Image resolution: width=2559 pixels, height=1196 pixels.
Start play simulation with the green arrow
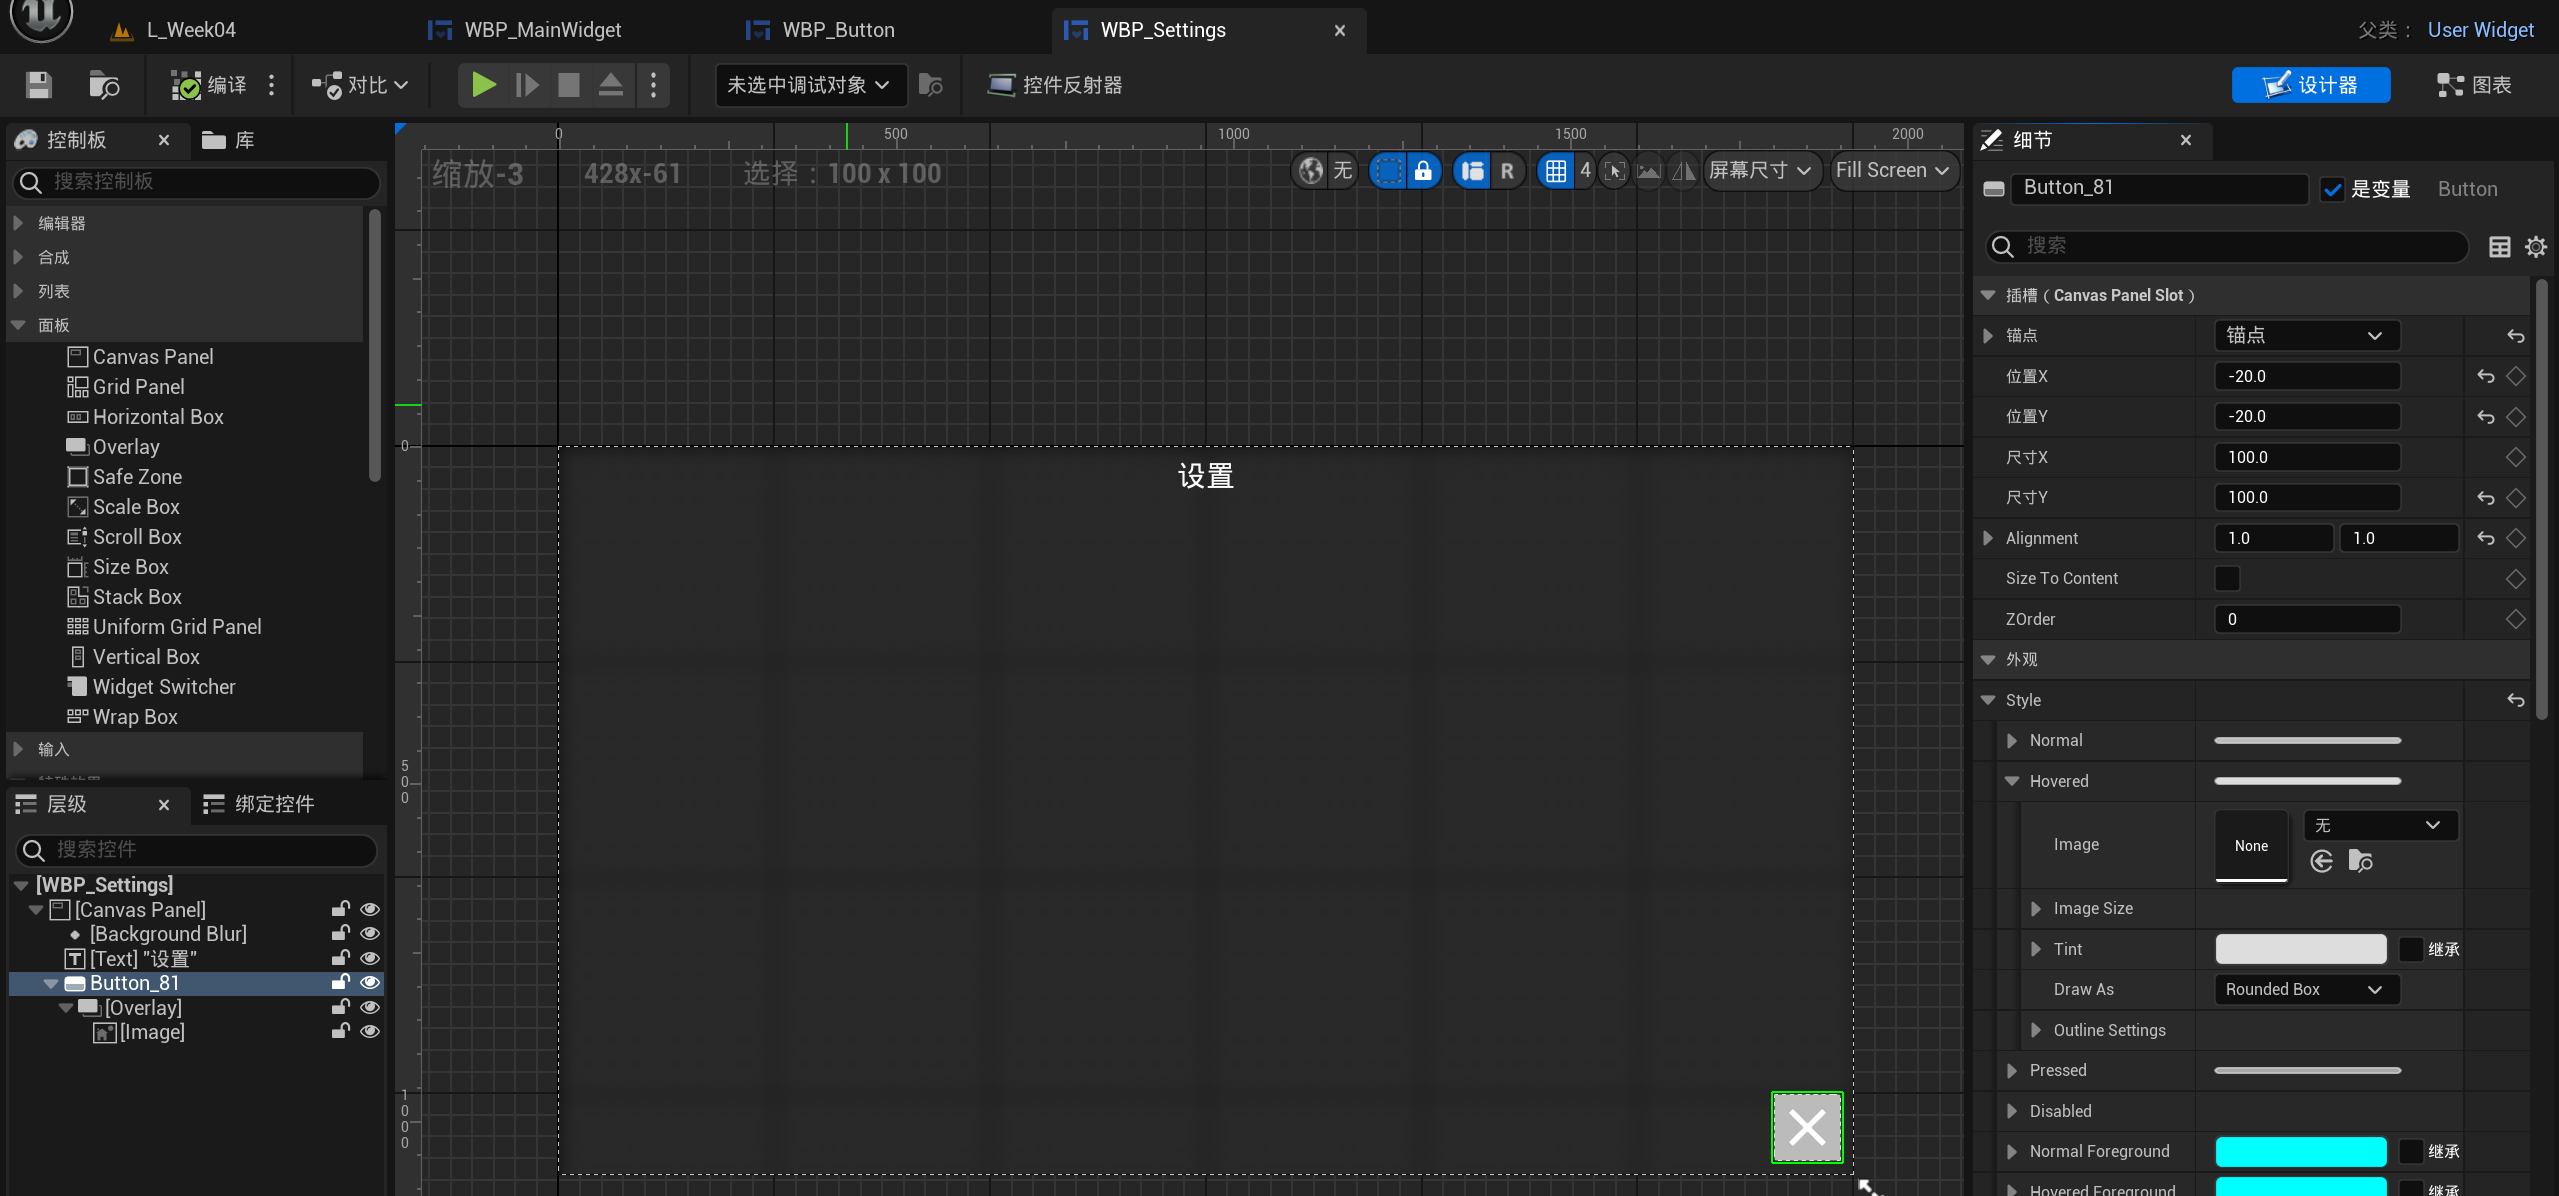pos(483,85)
